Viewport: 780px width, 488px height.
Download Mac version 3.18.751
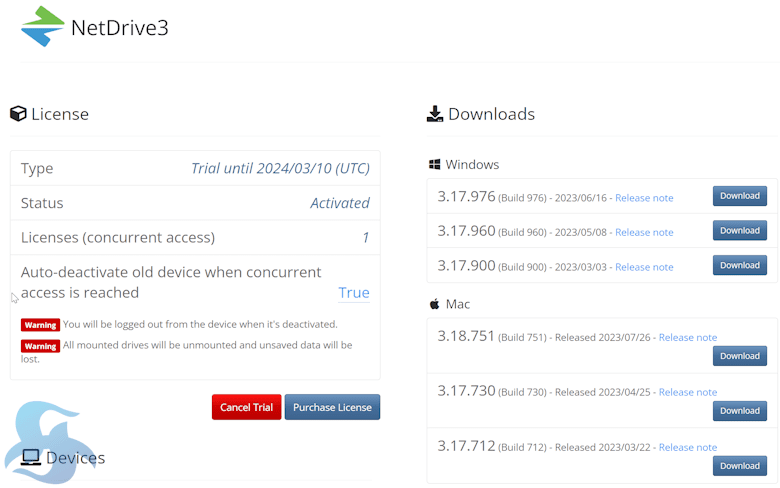[x=740, y=356]
